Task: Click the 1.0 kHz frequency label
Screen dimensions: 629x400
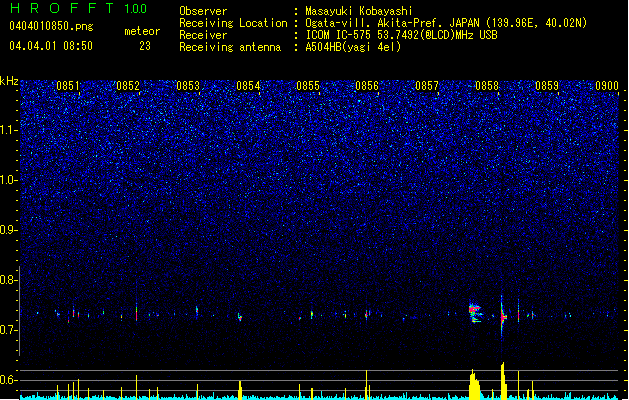Action: [8, 180]
